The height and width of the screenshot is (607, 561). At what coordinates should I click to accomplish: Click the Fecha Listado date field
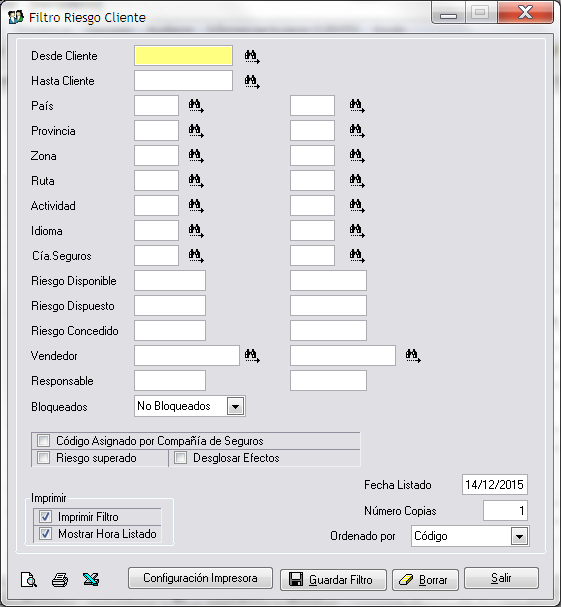[x=494, y=484]
